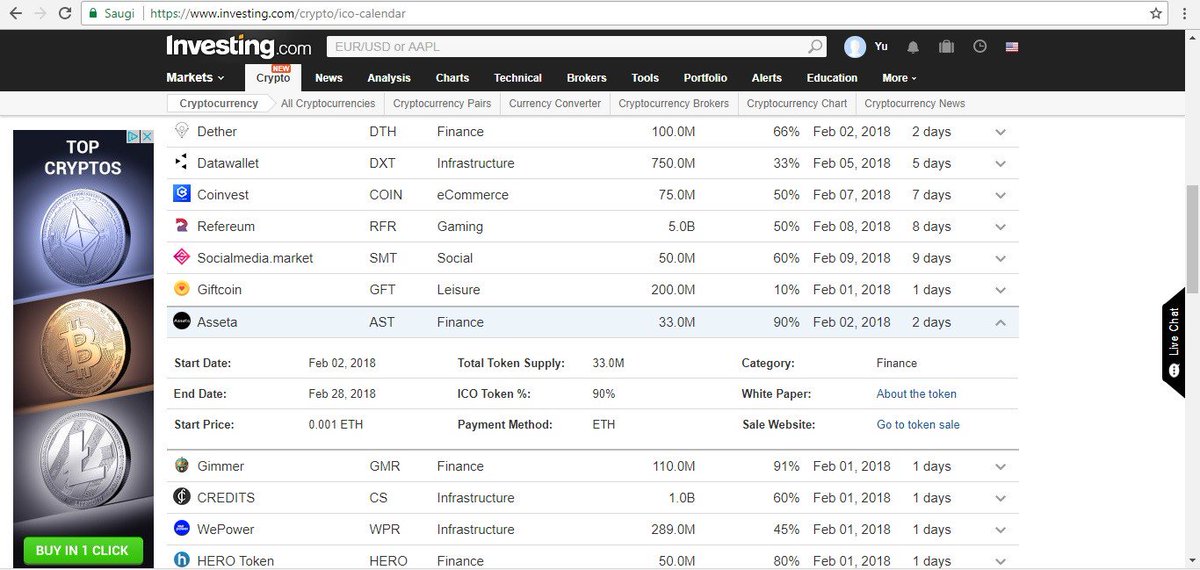Bookmark this page with the star icon

pyautogui.click(x=1156, y=14)
